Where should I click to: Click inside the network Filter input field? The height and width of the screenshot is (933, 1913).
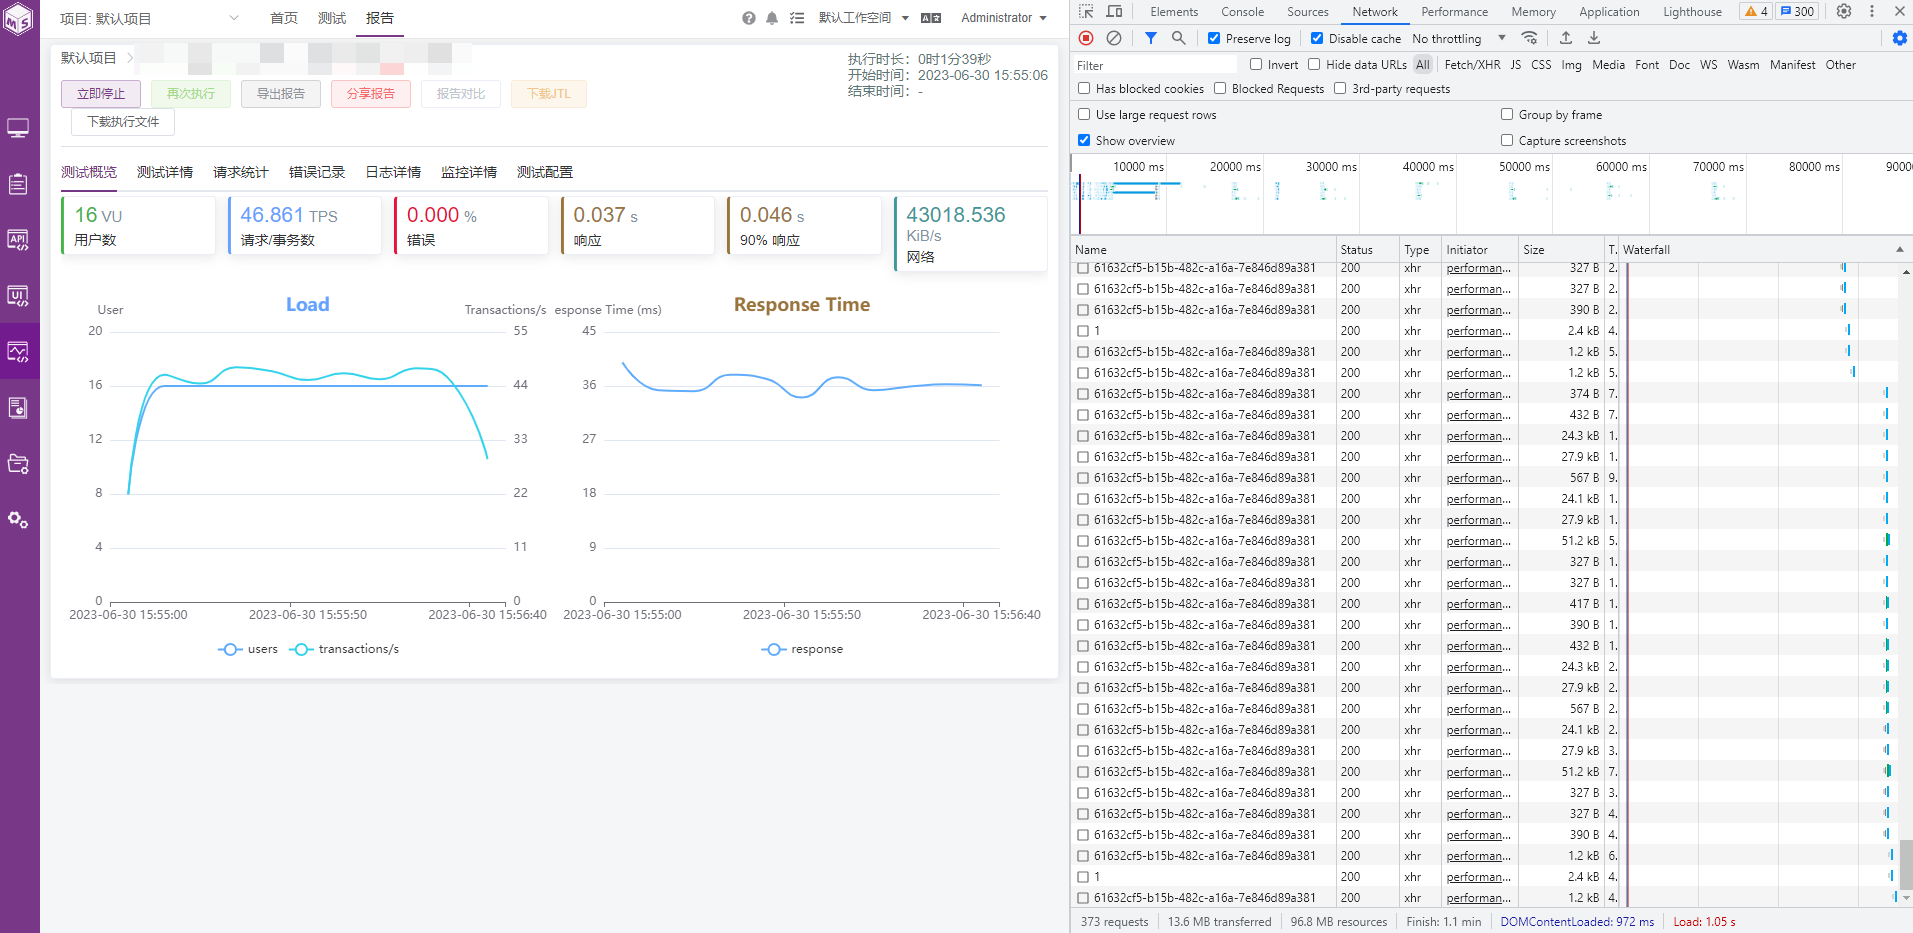point(1150,64)
